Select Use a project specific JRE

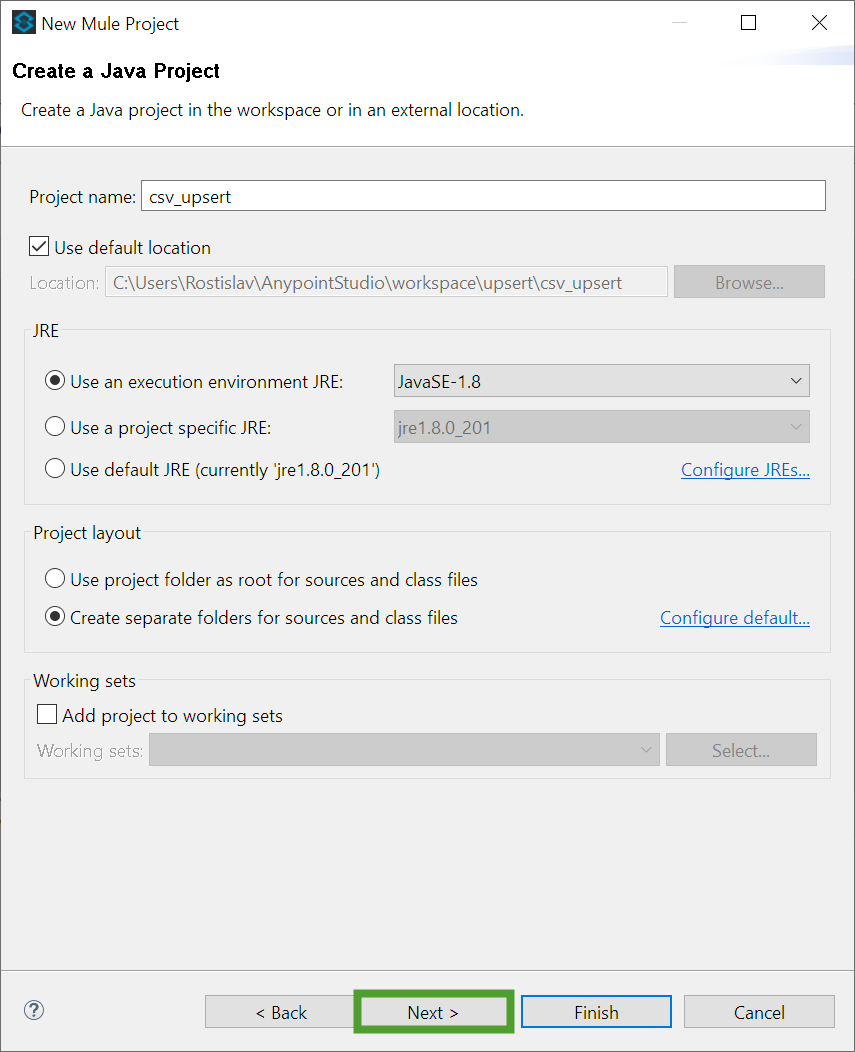point(55,427)
